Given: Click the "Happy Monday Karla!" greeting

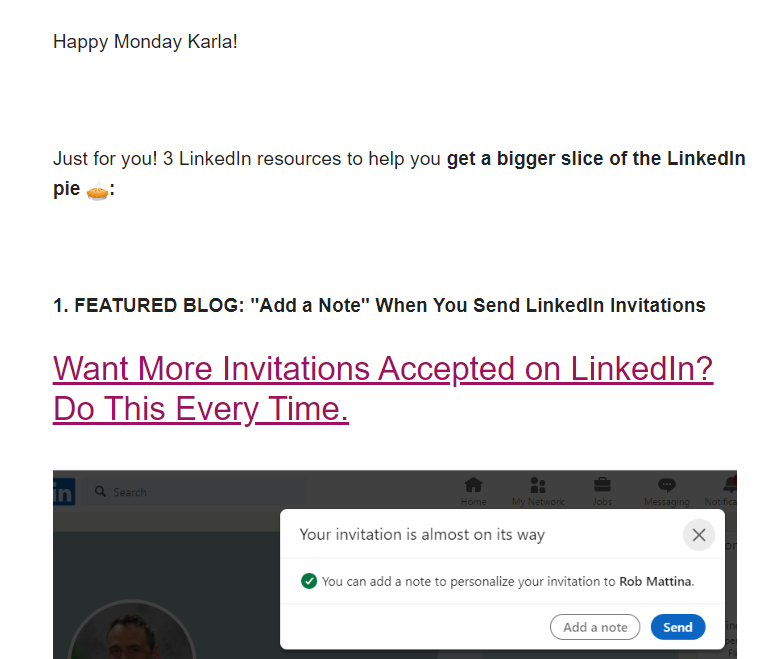Looking at the screenshot, I should point(145,42).
